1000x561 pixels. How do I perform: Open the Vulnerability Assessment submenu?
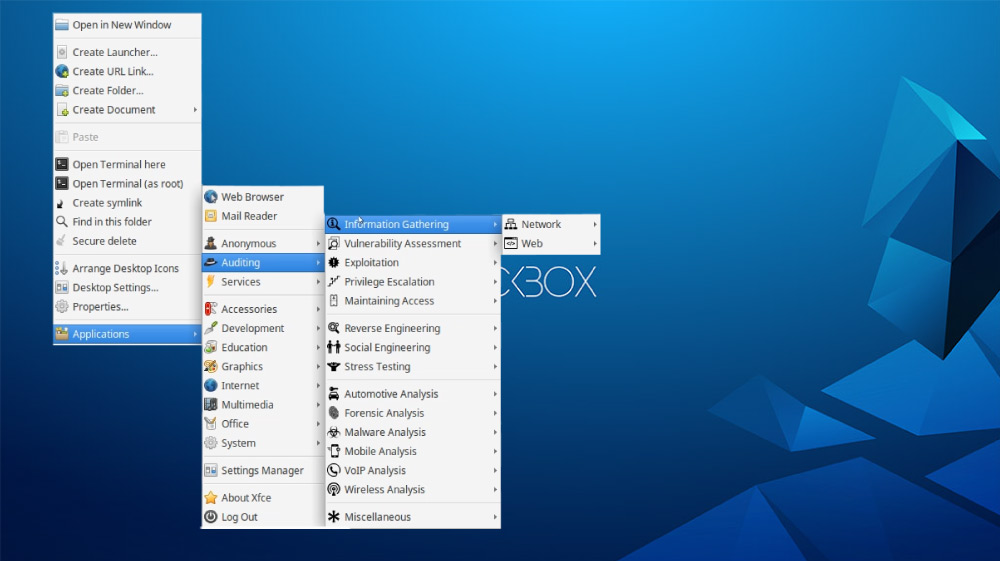tap(403, 244)
